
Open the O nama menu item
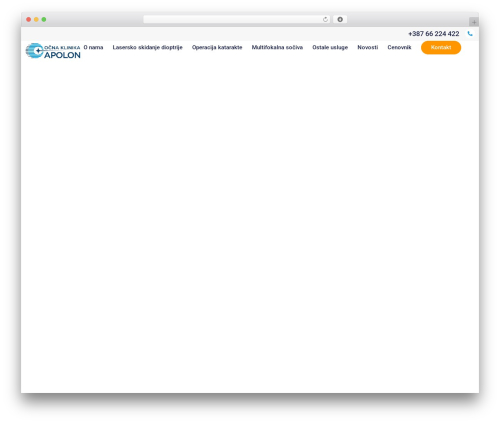(x=93, y=47)
